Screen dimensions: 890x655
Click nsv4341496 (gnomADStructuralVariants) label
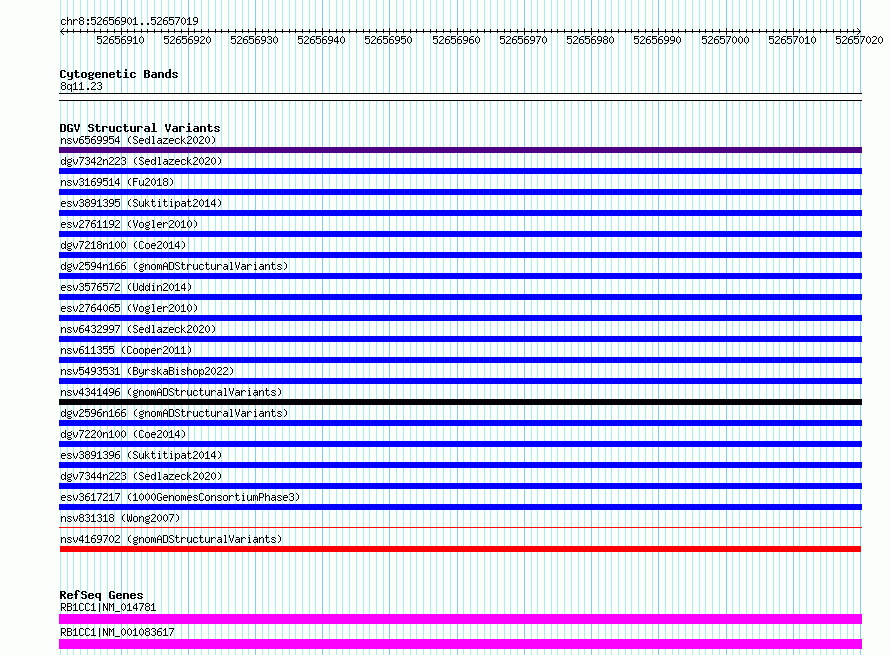pos(171,392)
